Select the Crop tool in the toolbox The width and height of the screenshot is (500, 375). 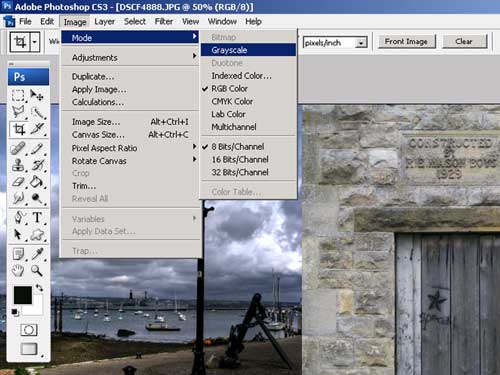pos(19,129)
